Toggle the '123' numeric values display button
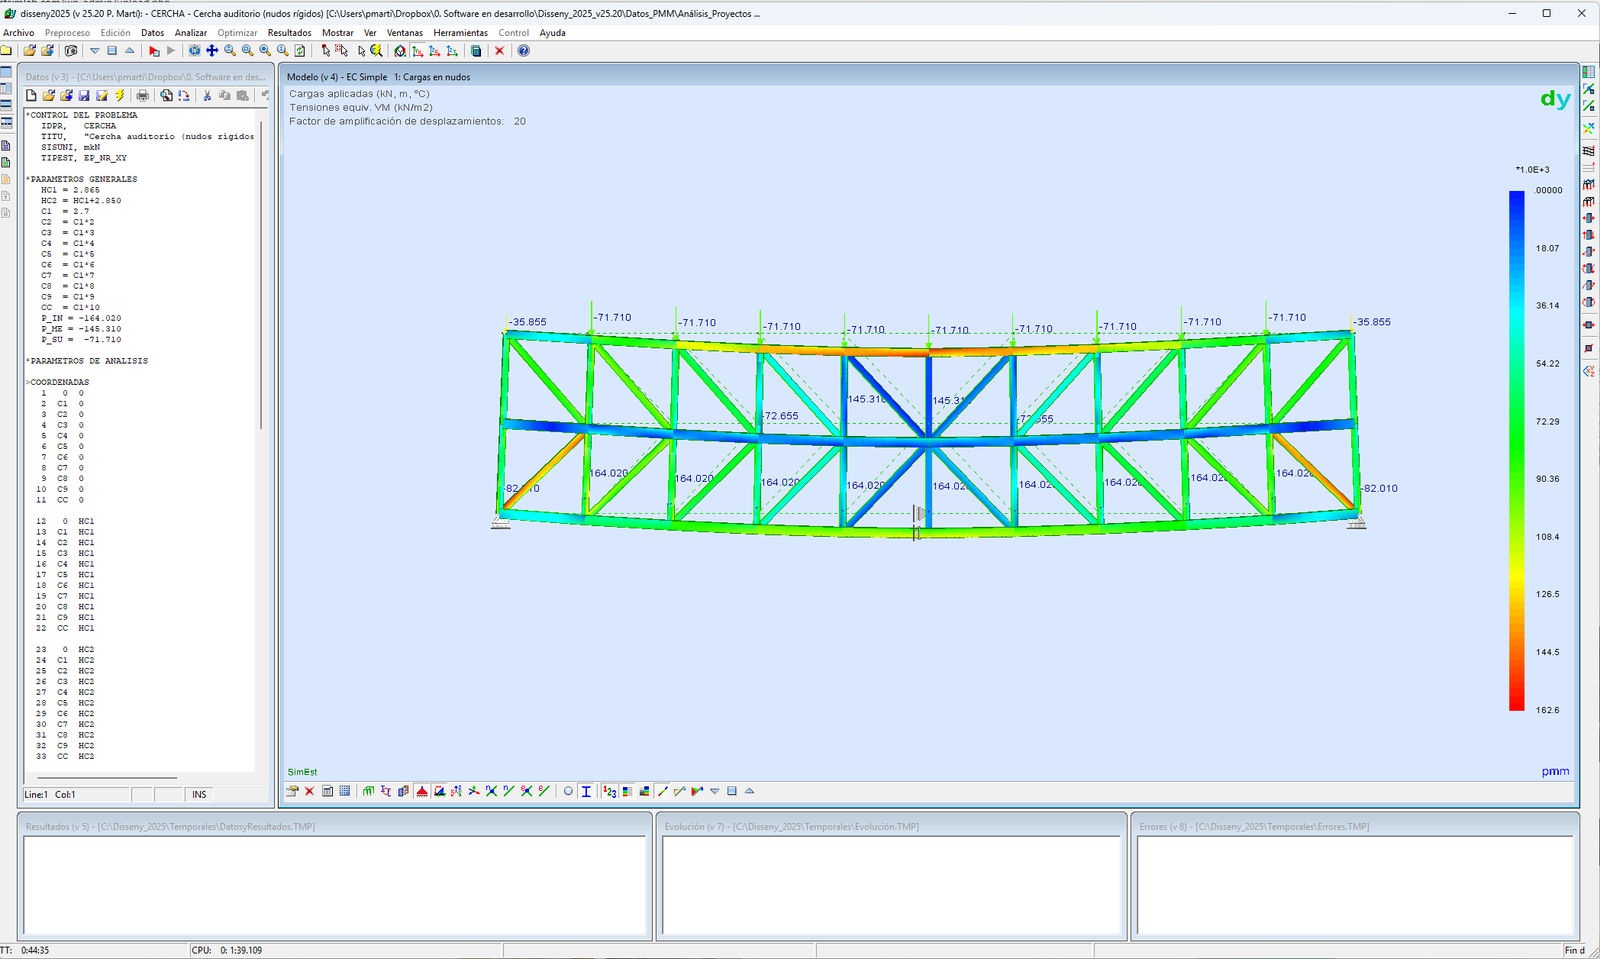The height and width of the screenshot is (959, 1600). click(610, 791)
